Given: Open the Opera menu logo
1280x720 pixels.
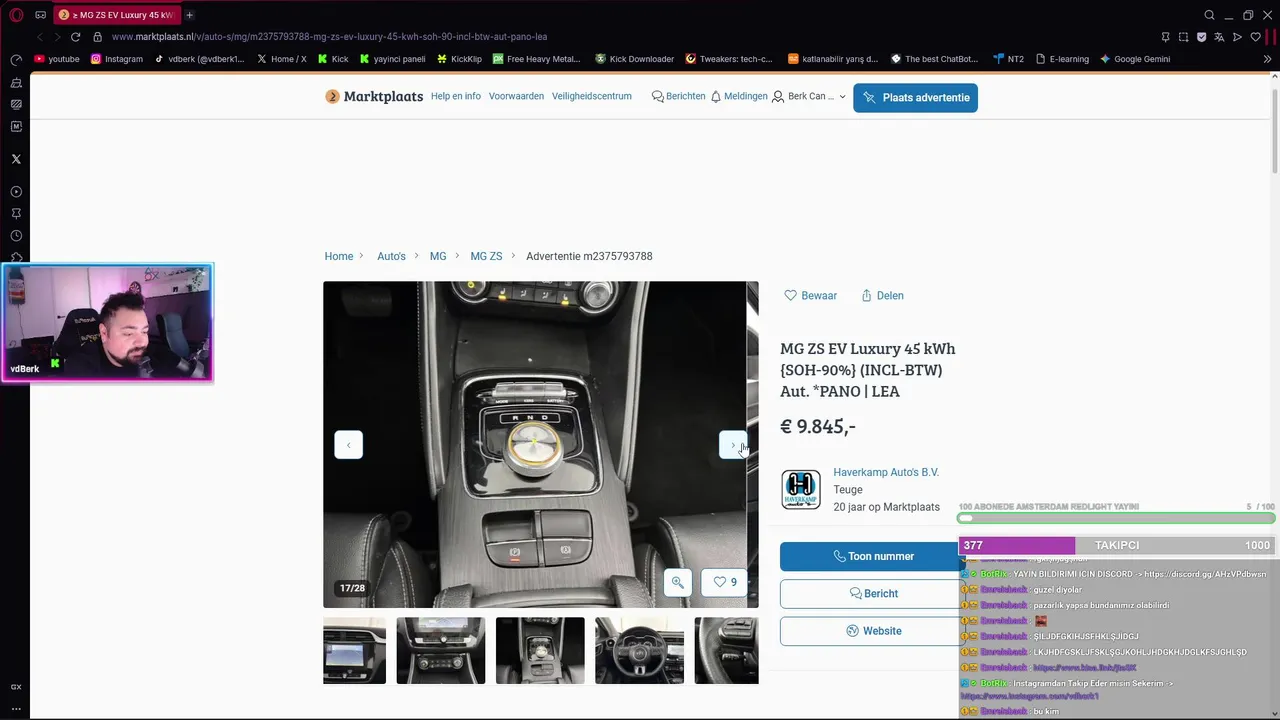Looking at the screenshot, I should [16, 15].
